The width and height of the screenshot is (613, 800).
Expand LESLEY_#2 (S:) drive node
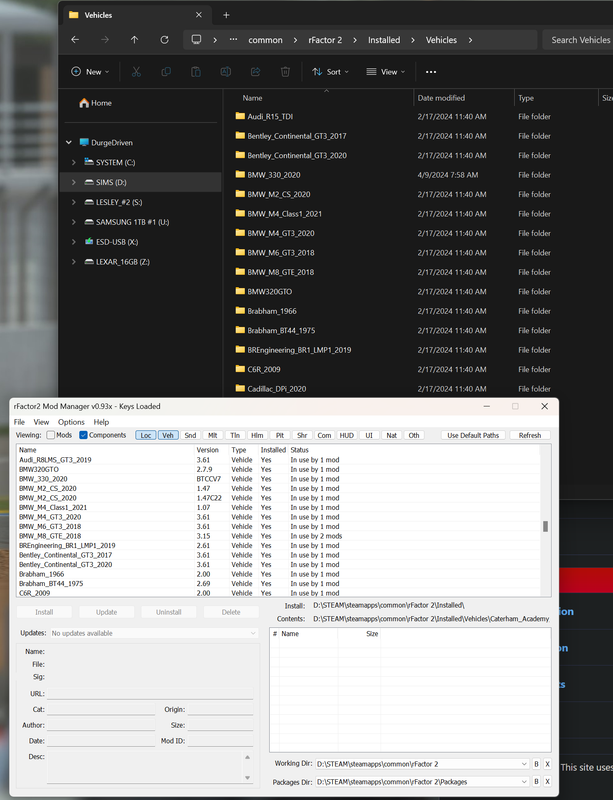(x=73, y=202)
